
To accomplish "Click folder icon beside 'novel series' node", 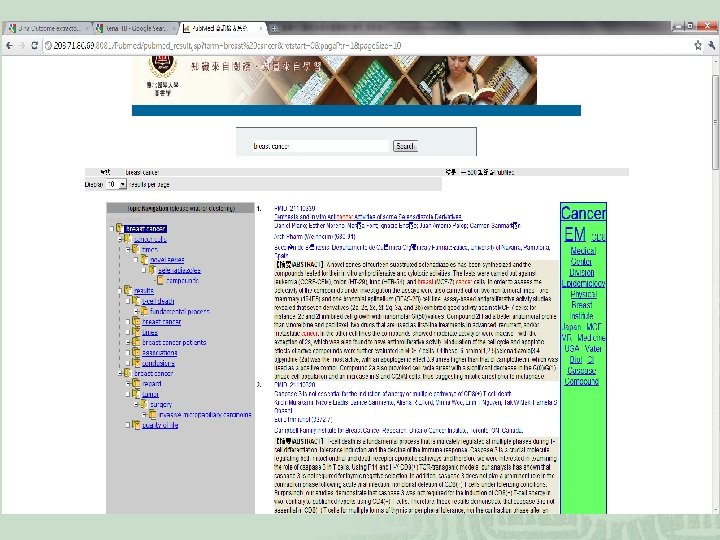I will point(144,259).
